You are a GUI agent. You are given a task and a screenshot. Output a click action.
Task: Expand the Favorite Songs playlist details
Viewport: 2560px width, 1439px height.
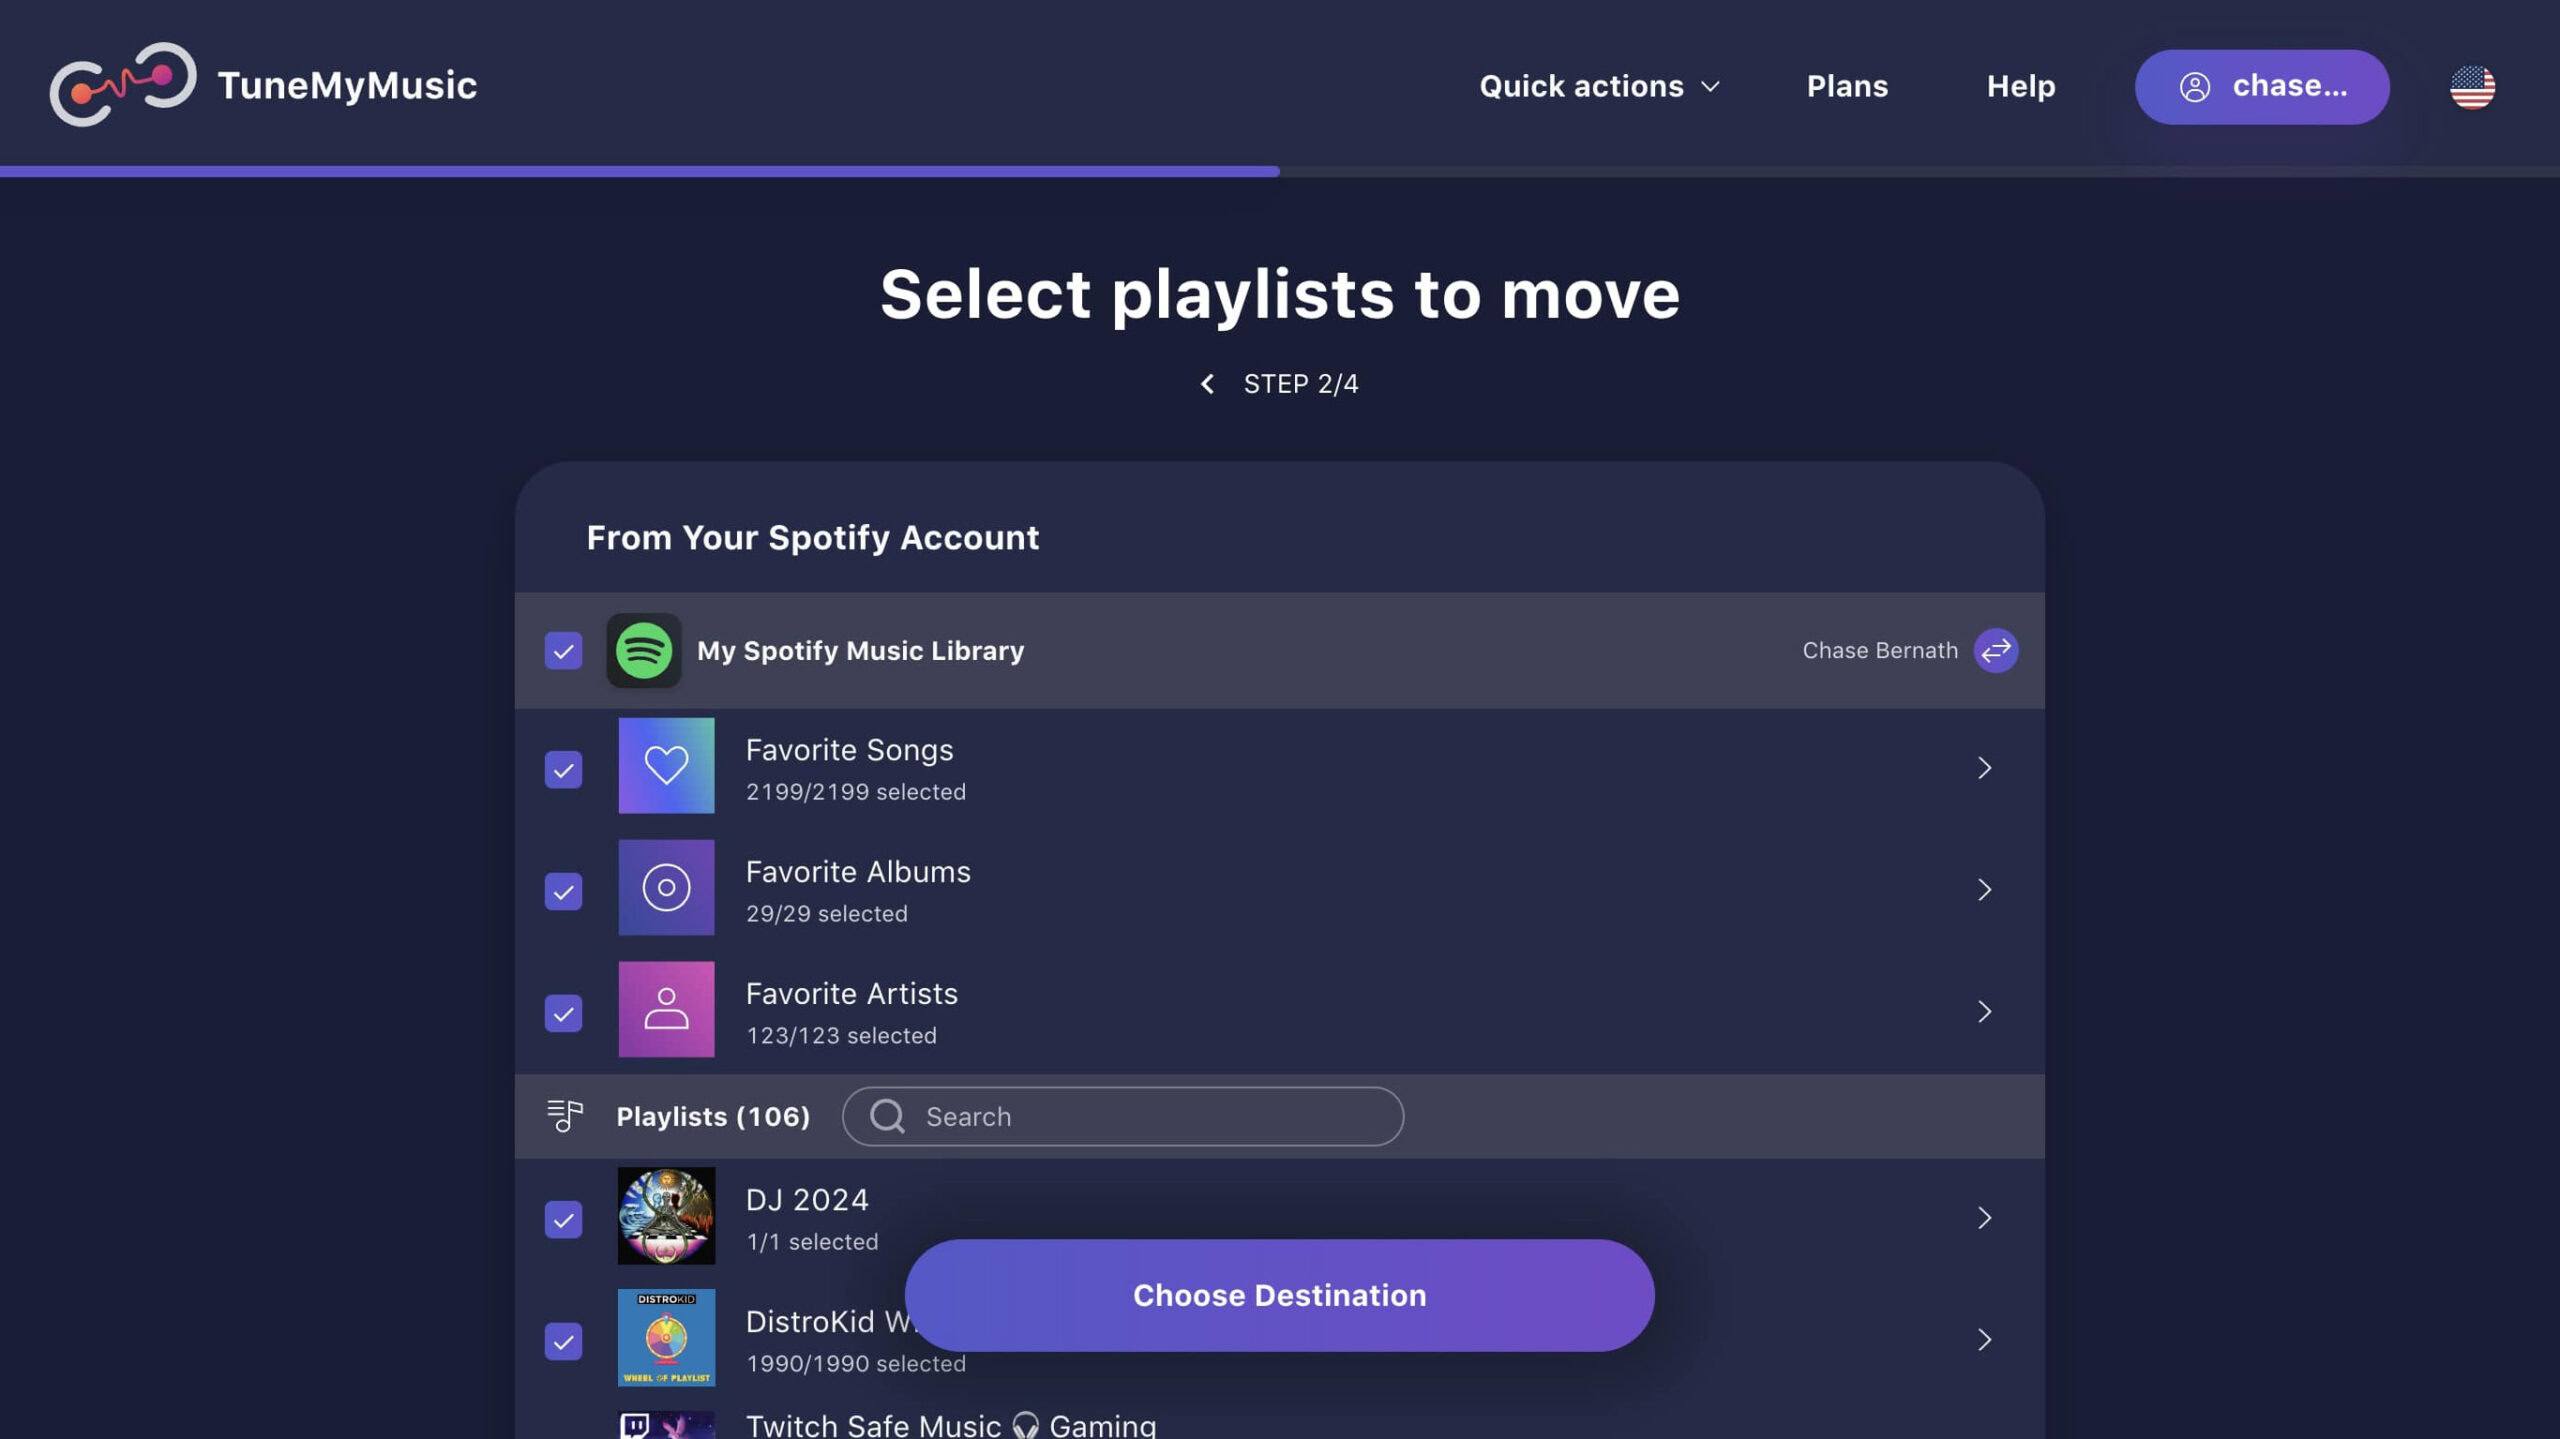[1983, 765]
